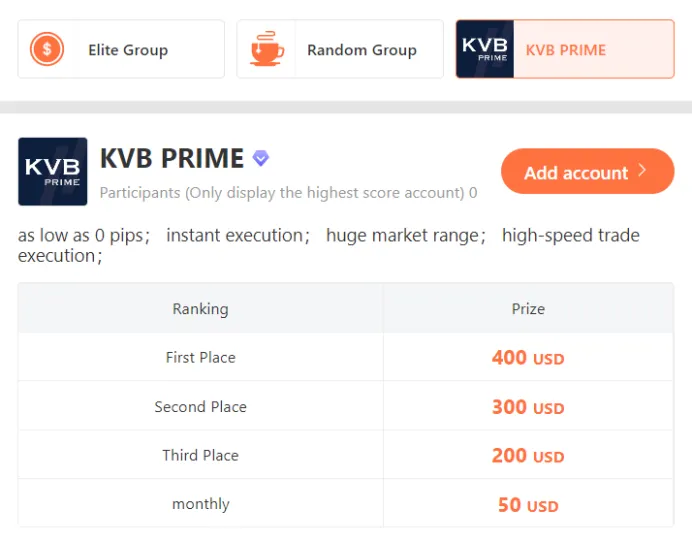Switch to the Random Group tab
Screen dimensions: 692x541
[340, 49]
